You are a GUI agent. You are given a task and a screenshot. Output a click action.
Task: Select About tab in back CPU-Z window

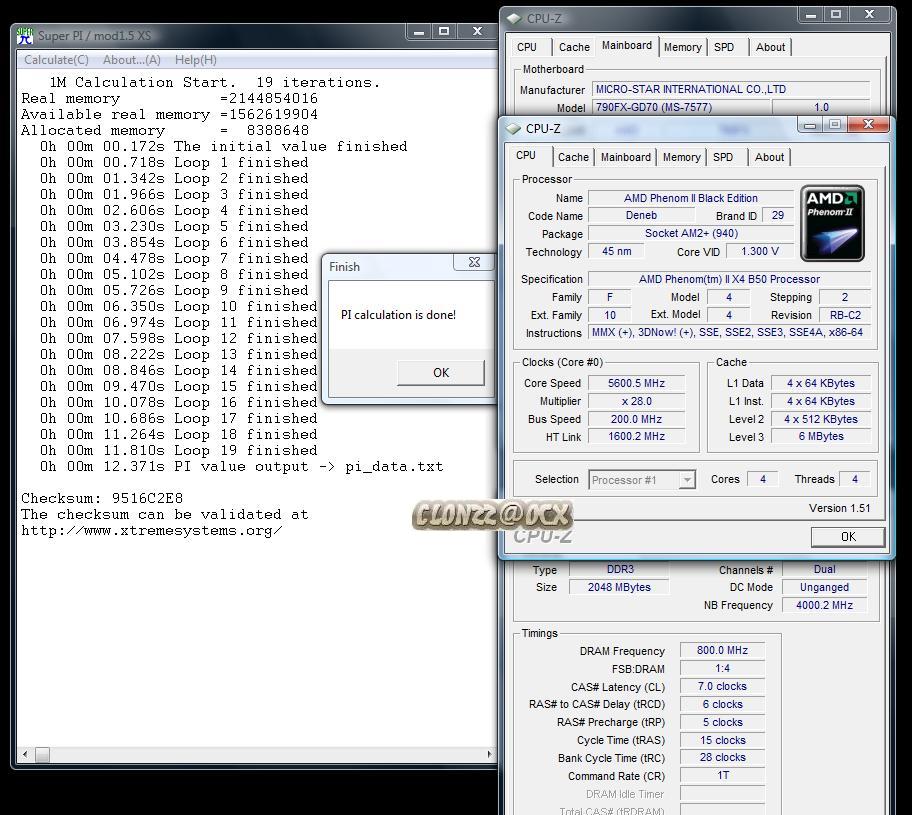tap(770, 47)
